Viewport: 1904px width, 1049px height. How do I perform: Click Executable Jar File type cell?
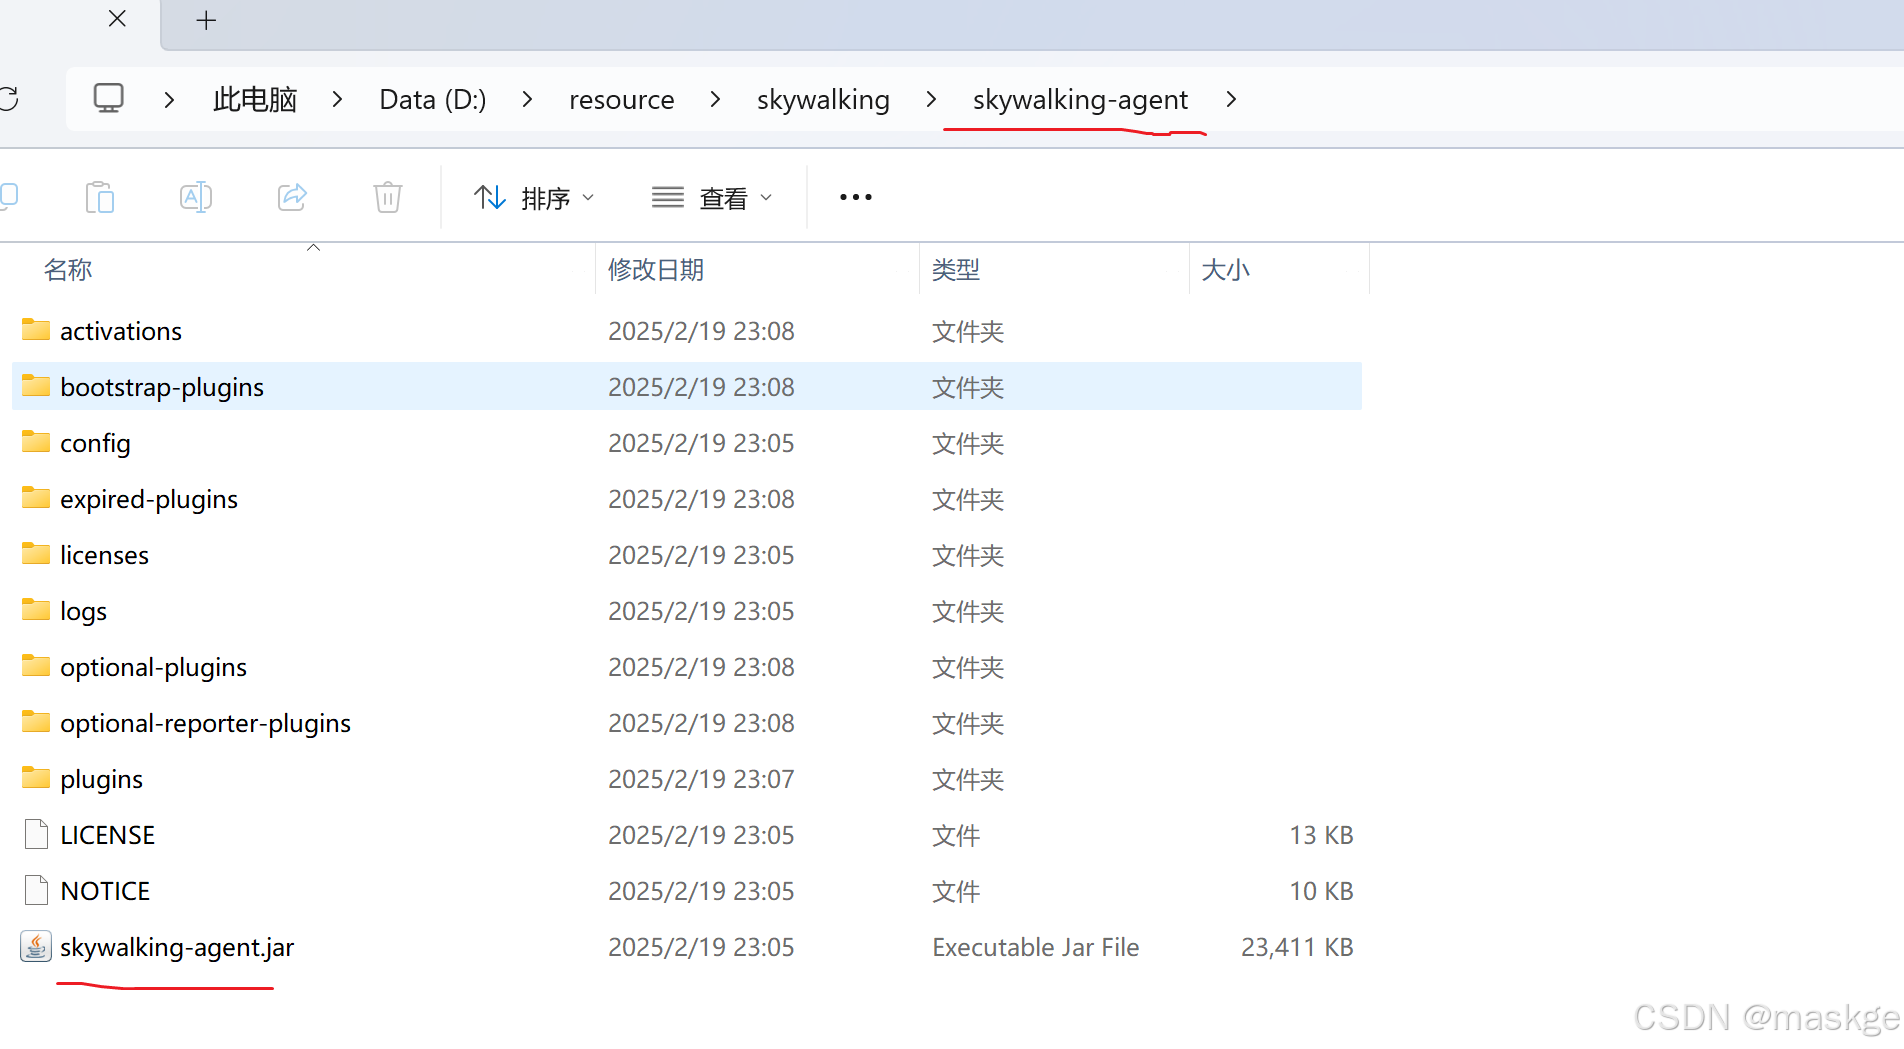pyautogui.click(x=1036, y=947)
